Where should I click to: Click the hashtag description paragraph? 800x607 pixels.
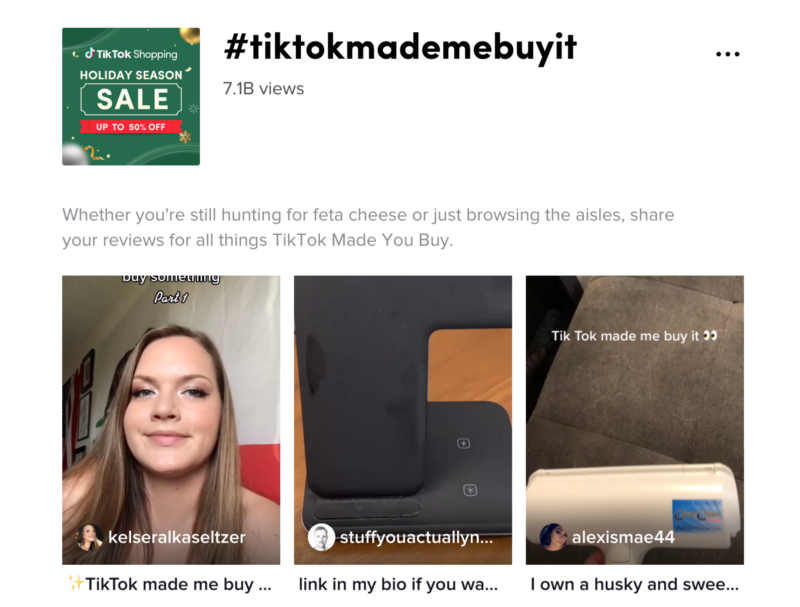[368, 227]
